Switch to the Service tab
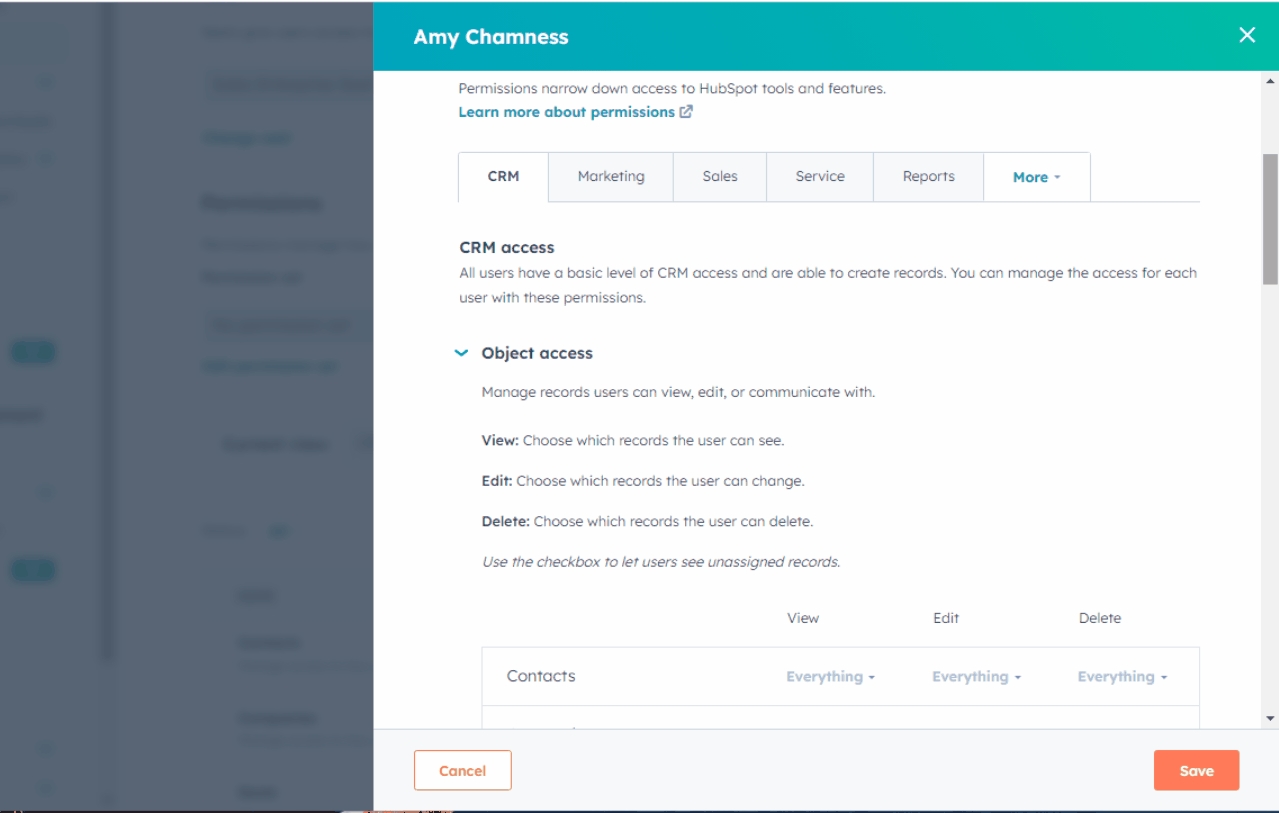 (819, 177)
